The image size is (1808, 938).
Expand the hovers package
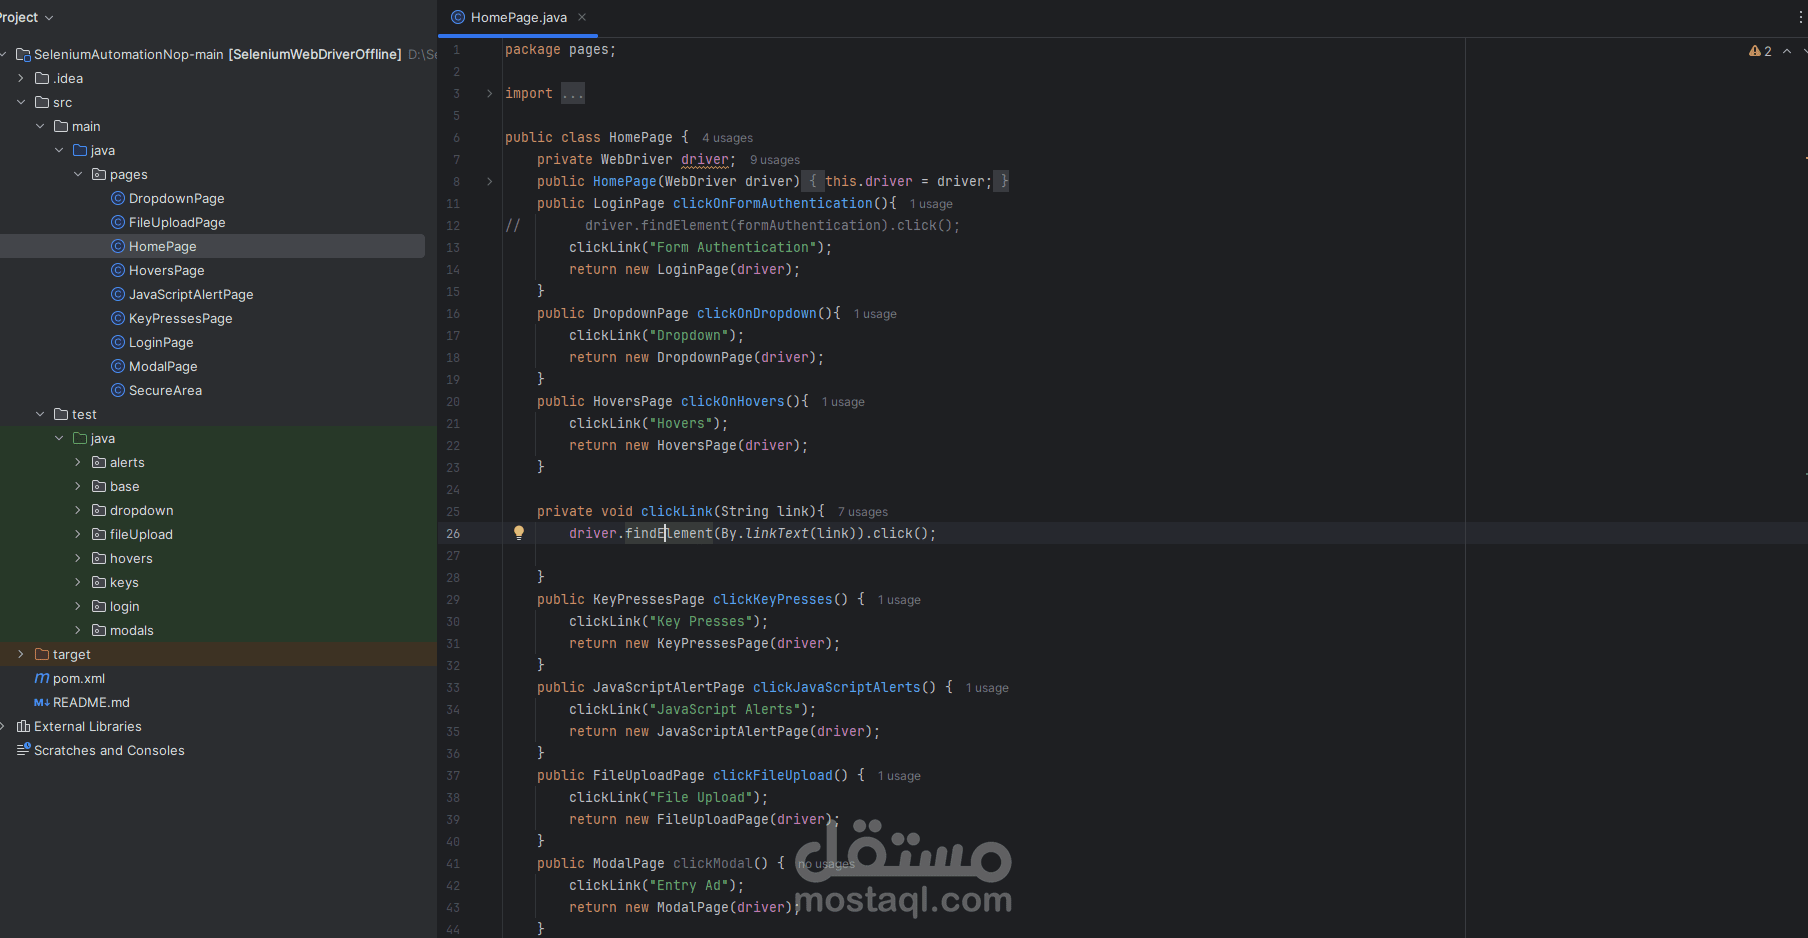[78, 558]
